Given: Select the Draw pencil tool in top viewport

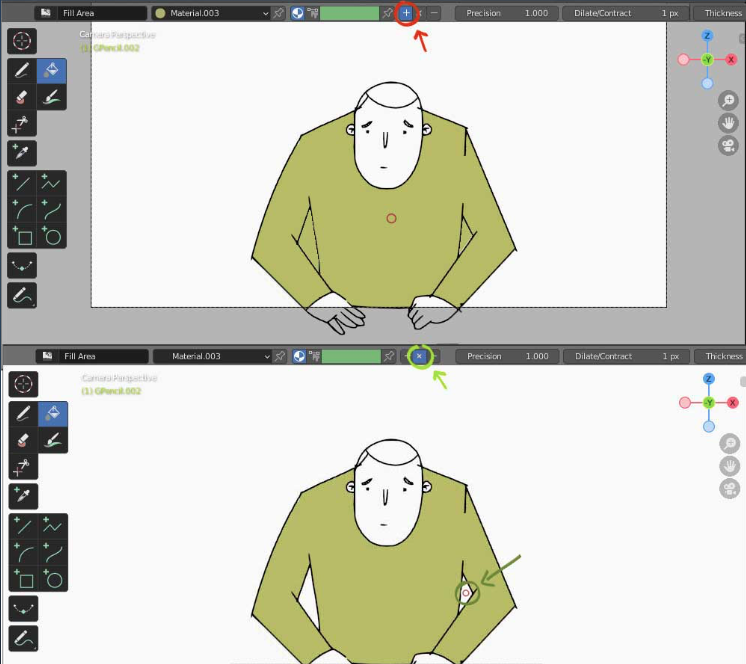Looking at the screenshot, I should pyautogui.click(x=22, y=71).
